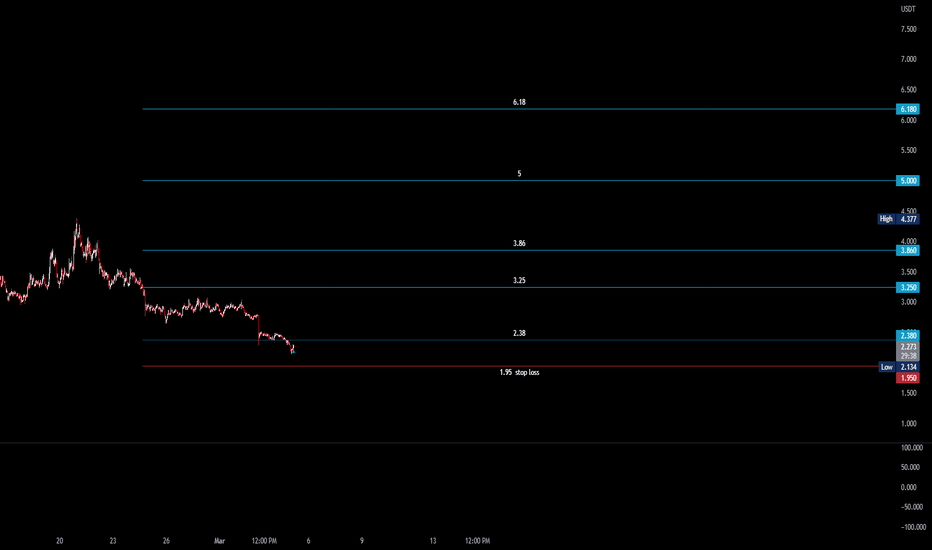
Task: Click 3.500 on the price axis
Action: pyautogui.click(x=908, y=272)
